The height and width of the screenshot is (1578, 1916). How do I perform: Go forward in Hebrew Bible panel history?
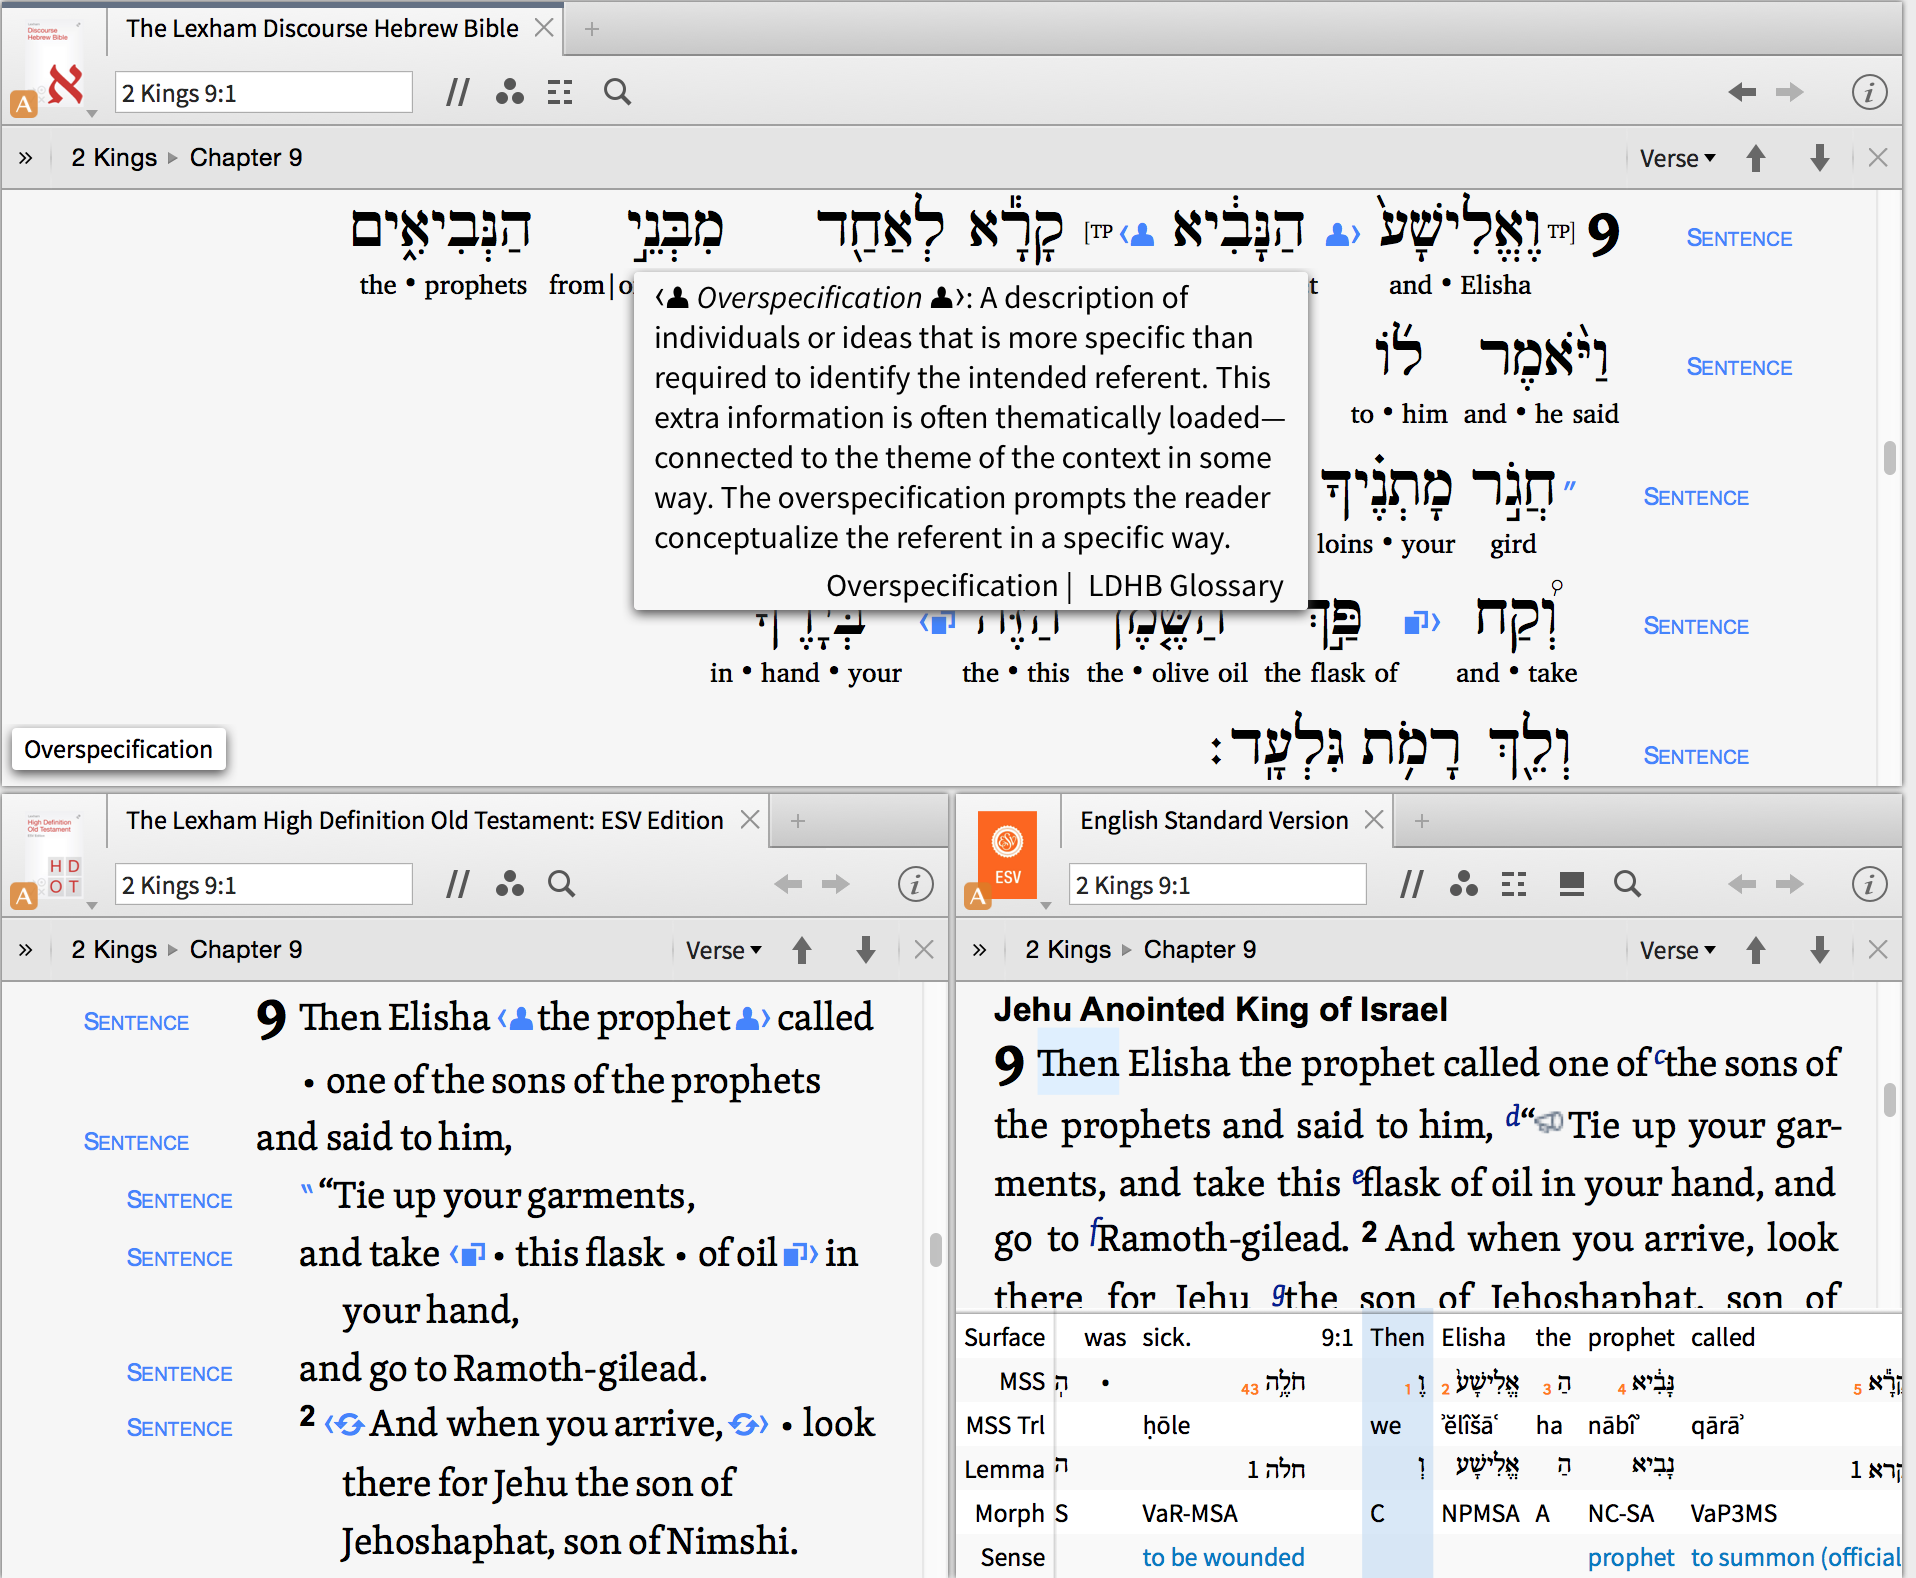(x=1790, y=93)
